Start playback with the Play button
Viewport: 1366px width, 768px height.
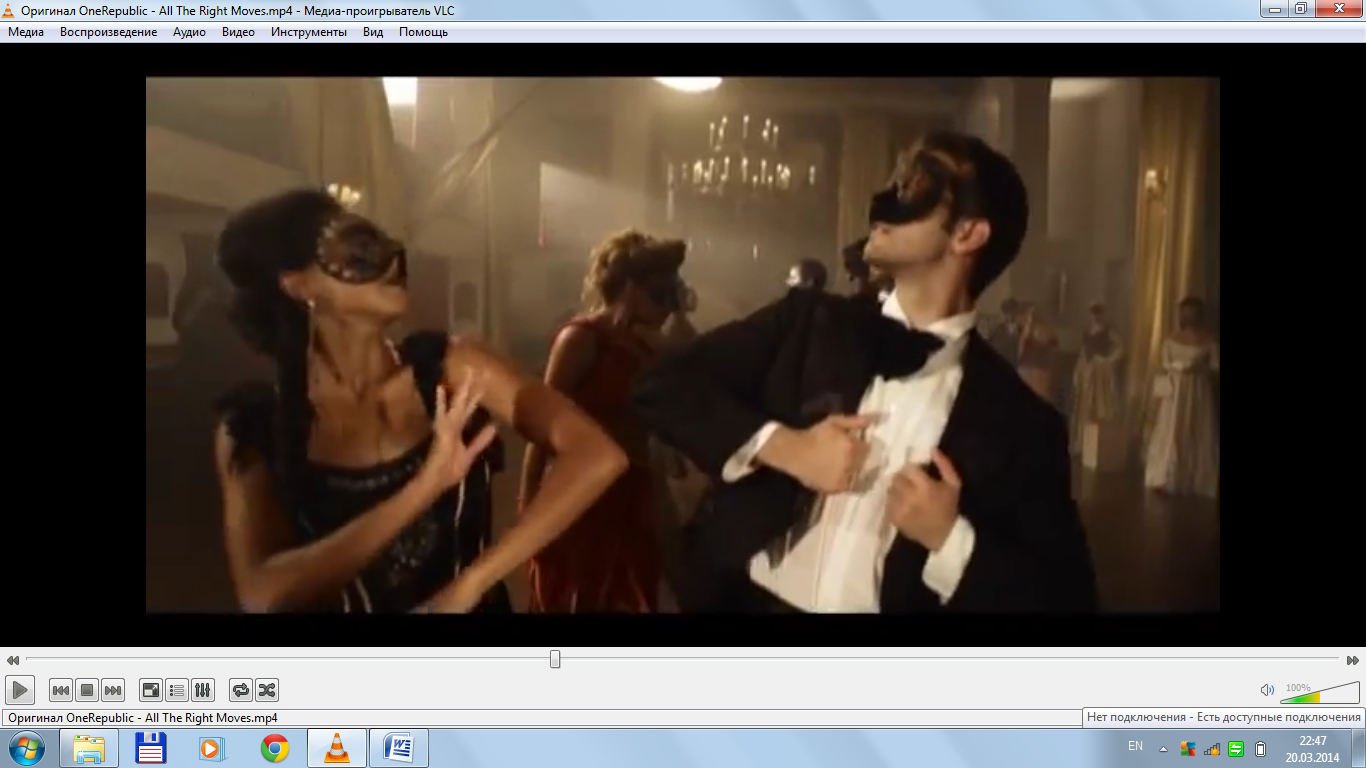point(20,689)
